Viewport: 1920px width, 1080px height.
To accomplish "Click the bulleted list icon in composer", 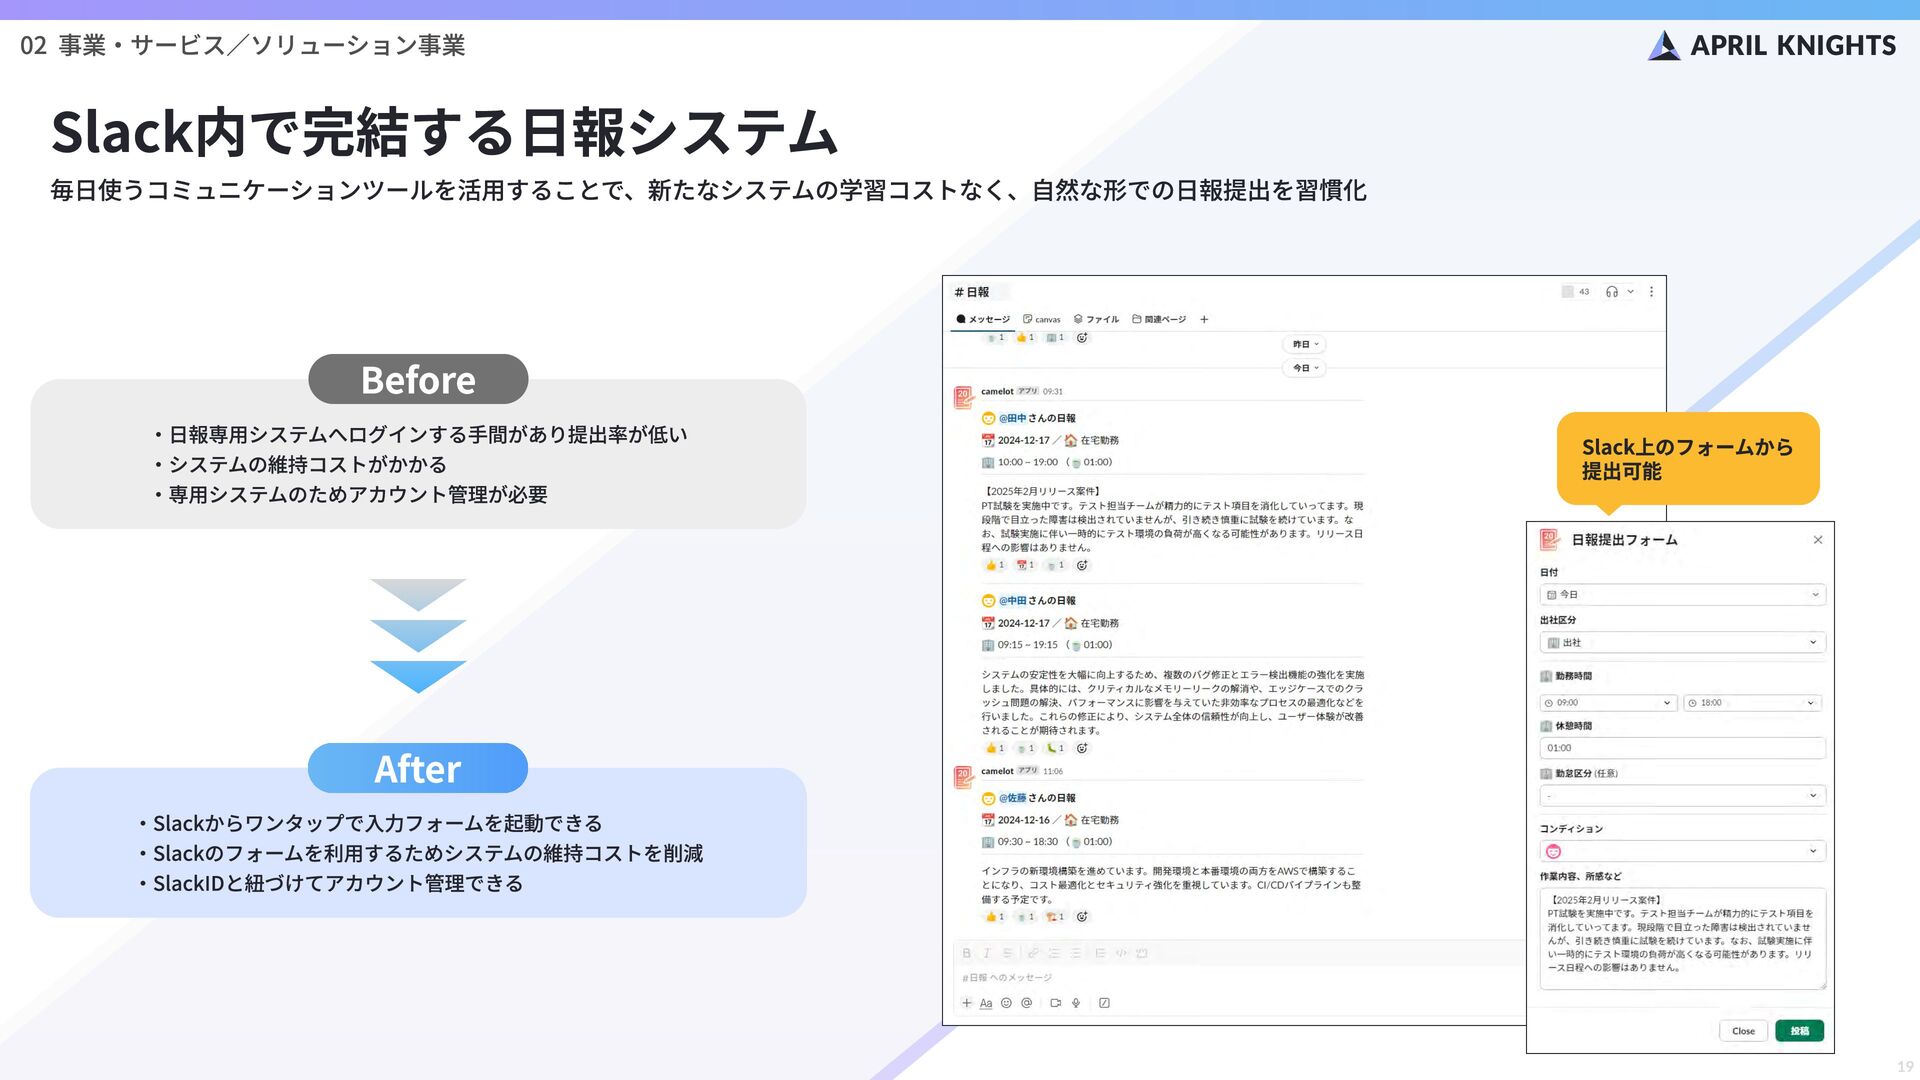I will [1075, 953].
